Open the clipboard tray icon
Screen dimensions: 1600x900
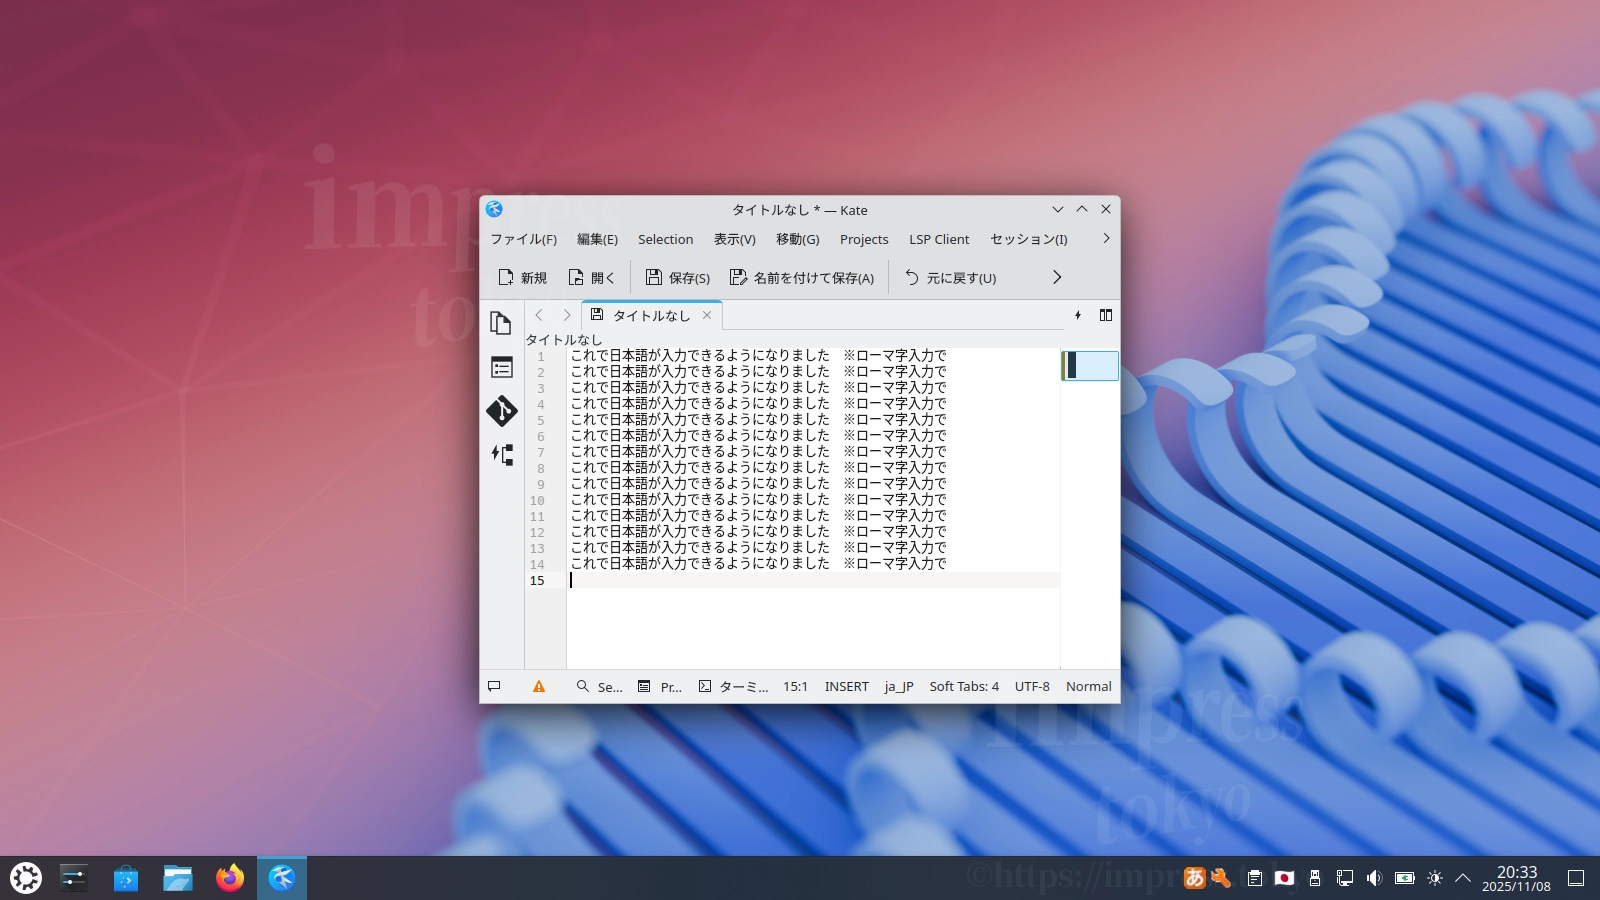coord(1255,878)
